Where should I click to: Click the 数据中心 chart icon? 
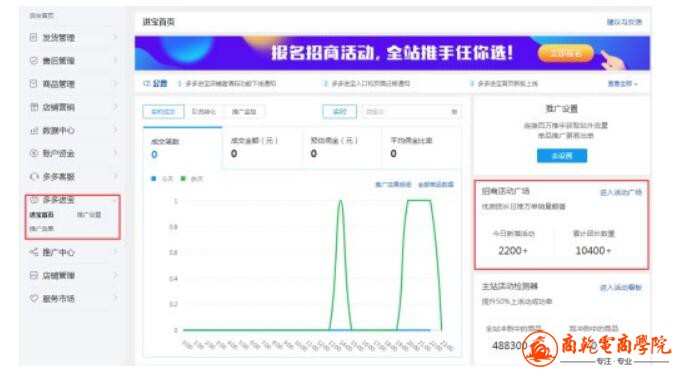coord(33,130)
